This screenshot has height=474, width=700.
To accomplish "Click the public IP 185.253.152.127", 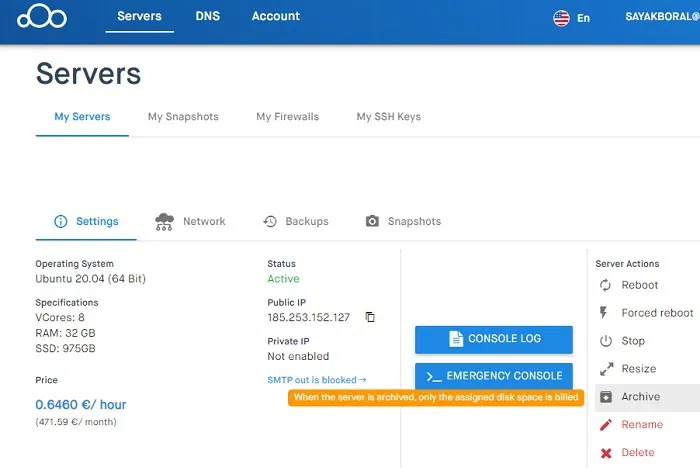I will click(308, 317).
